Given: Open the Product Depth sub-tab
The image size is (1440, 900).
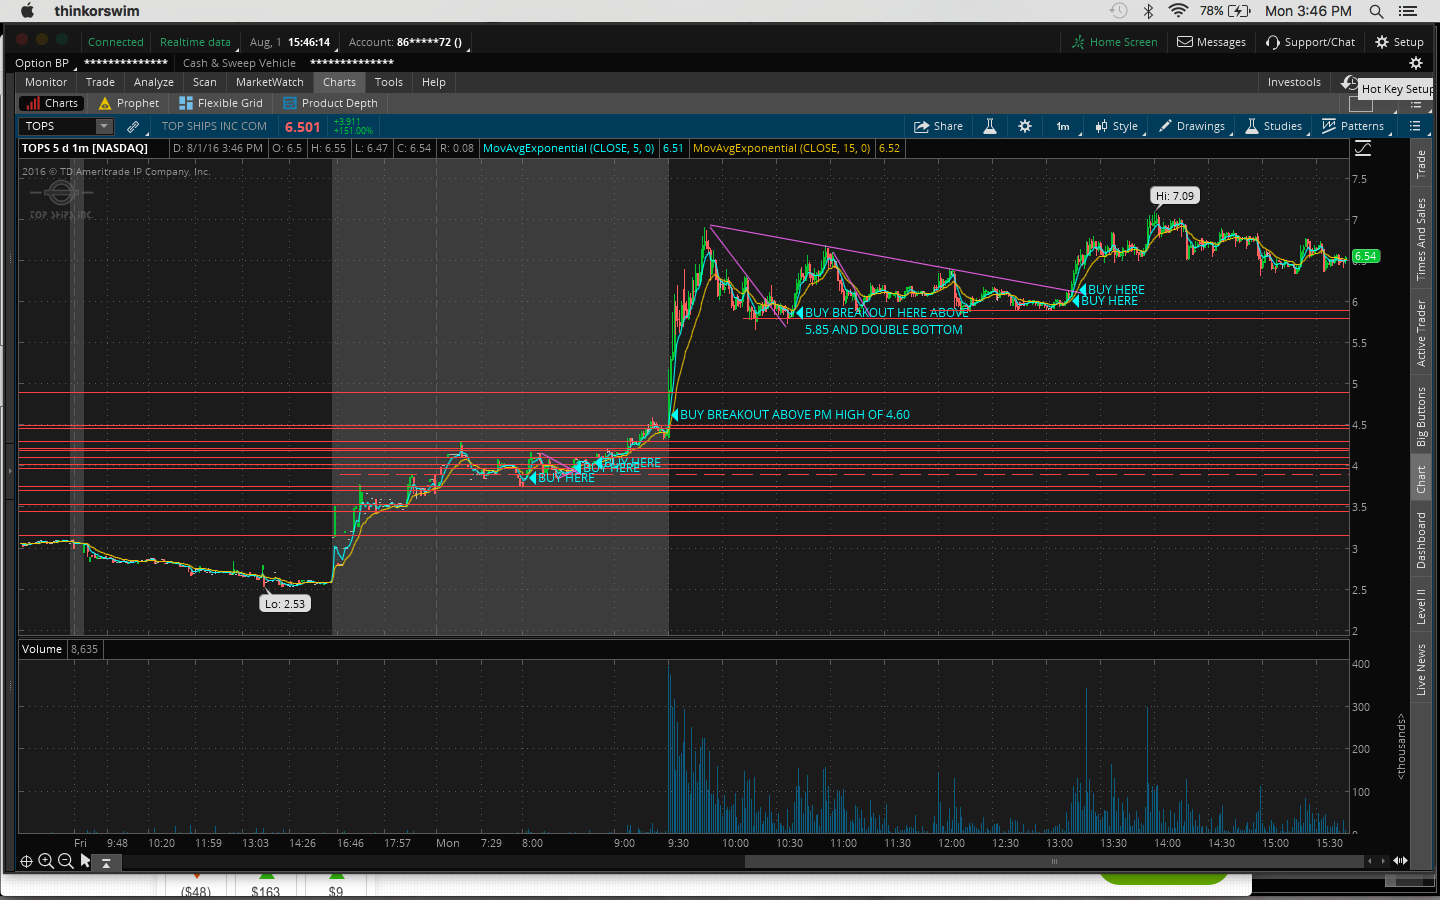Looking at the screenshot, I should [331, 103].
